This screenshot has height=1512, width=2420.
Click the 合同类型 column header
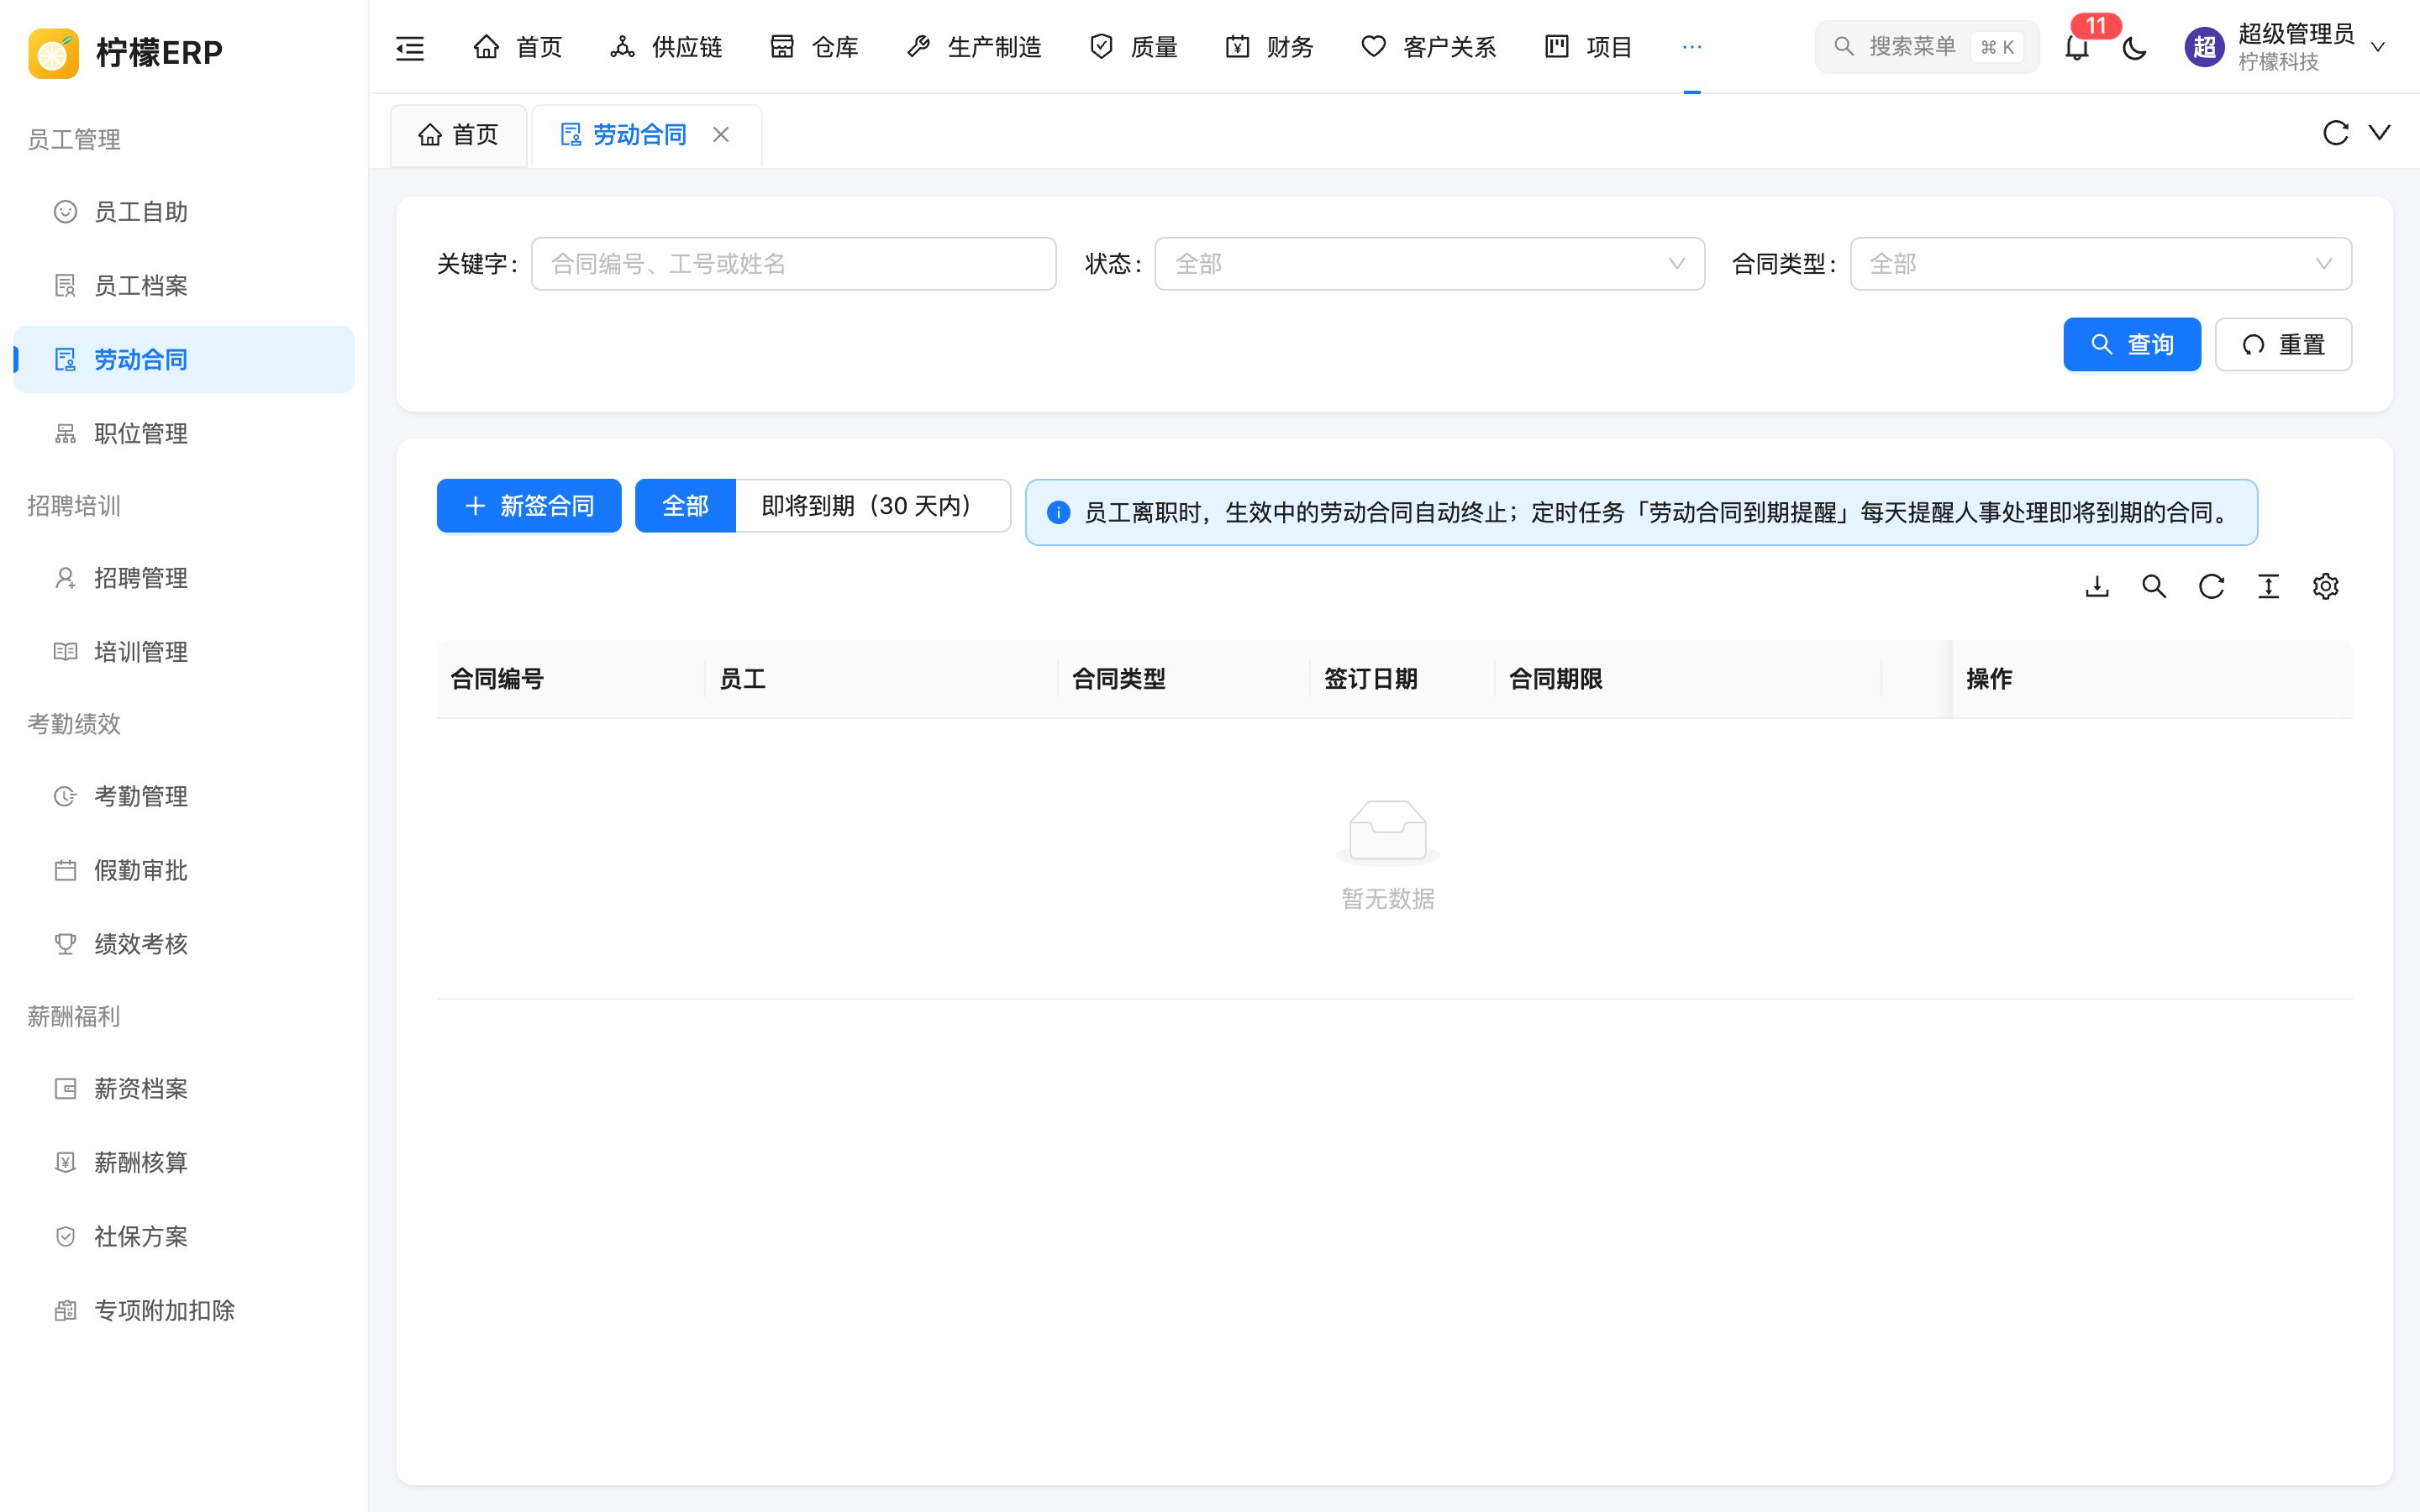tap(1184, 679)
